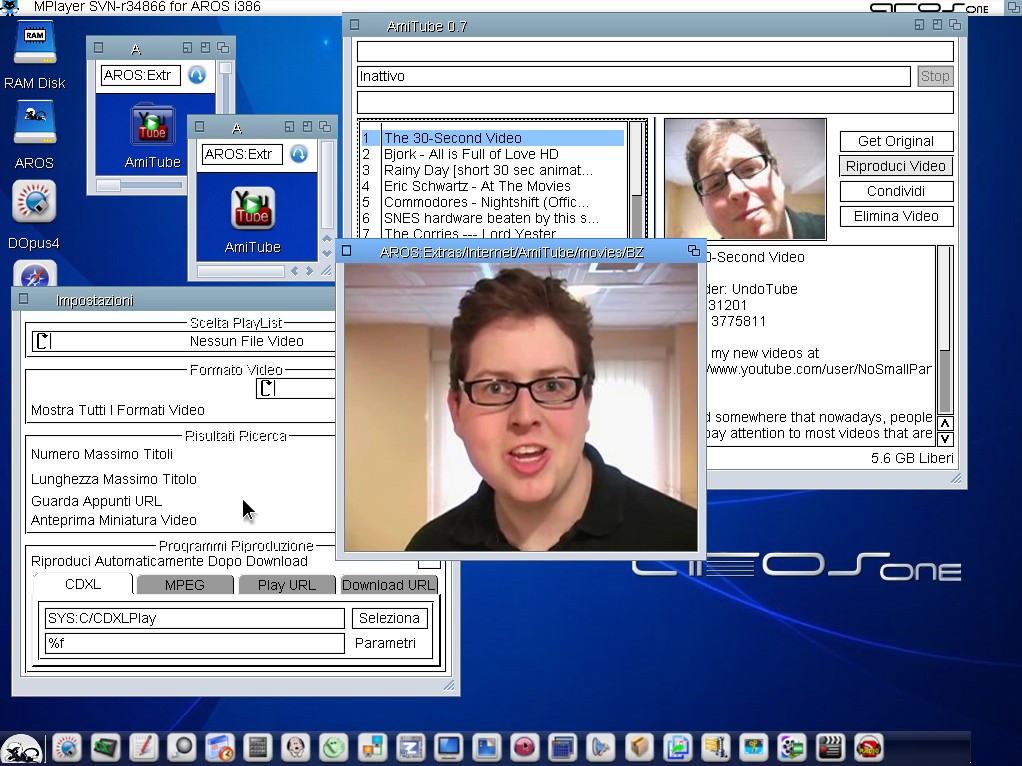Open the DOpus4 desktop icon
Screen dimensions: 1022x766
pyautogui.click(x=34, y=205)
